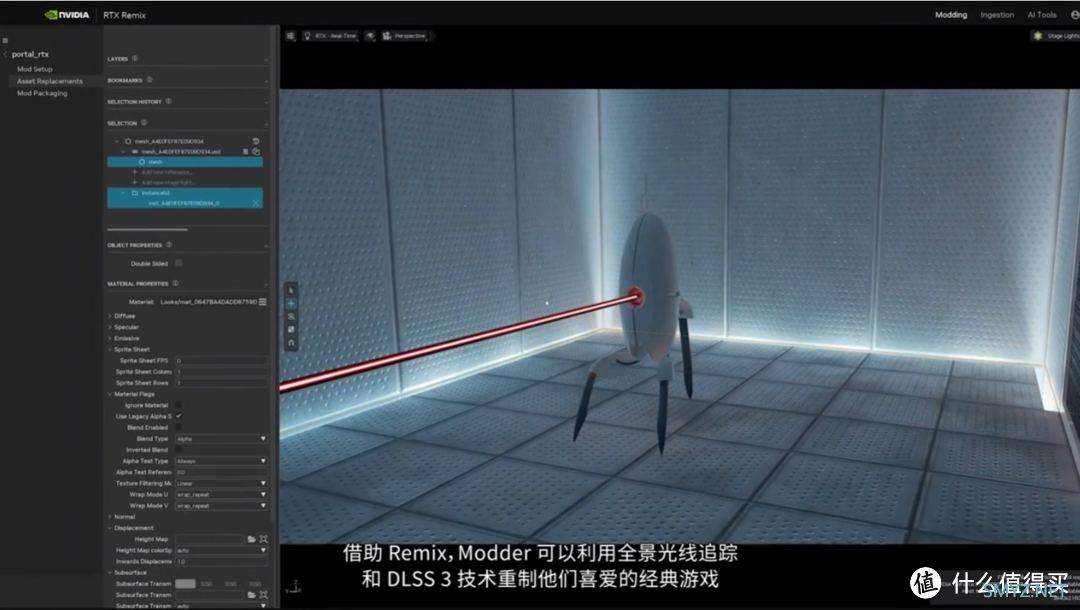Toggle the Inverted Blend checkbox

pyautogui.click(x=178, y=450)
